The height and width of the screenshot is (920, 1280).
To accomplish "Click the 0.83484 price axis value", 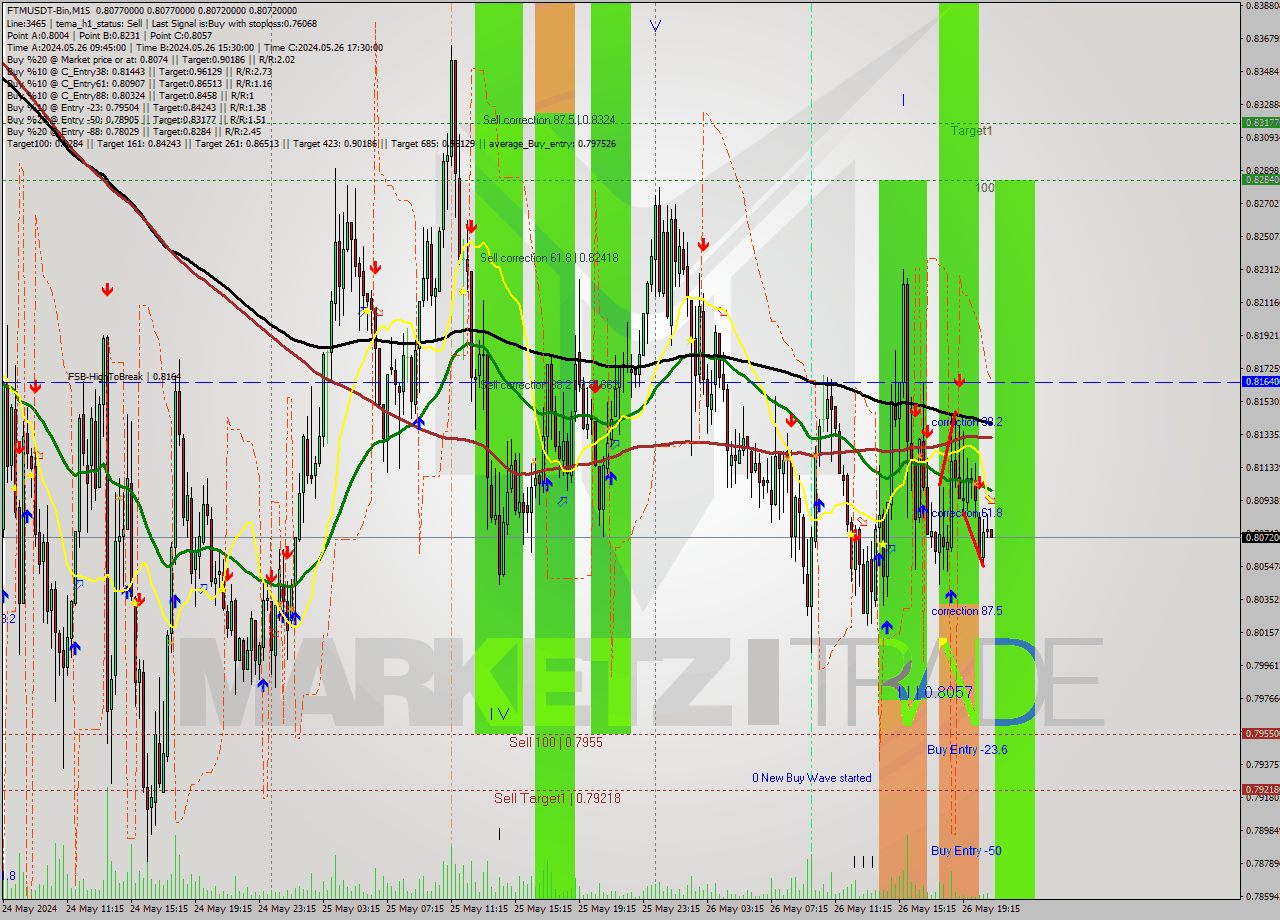I will point(1261,72).
